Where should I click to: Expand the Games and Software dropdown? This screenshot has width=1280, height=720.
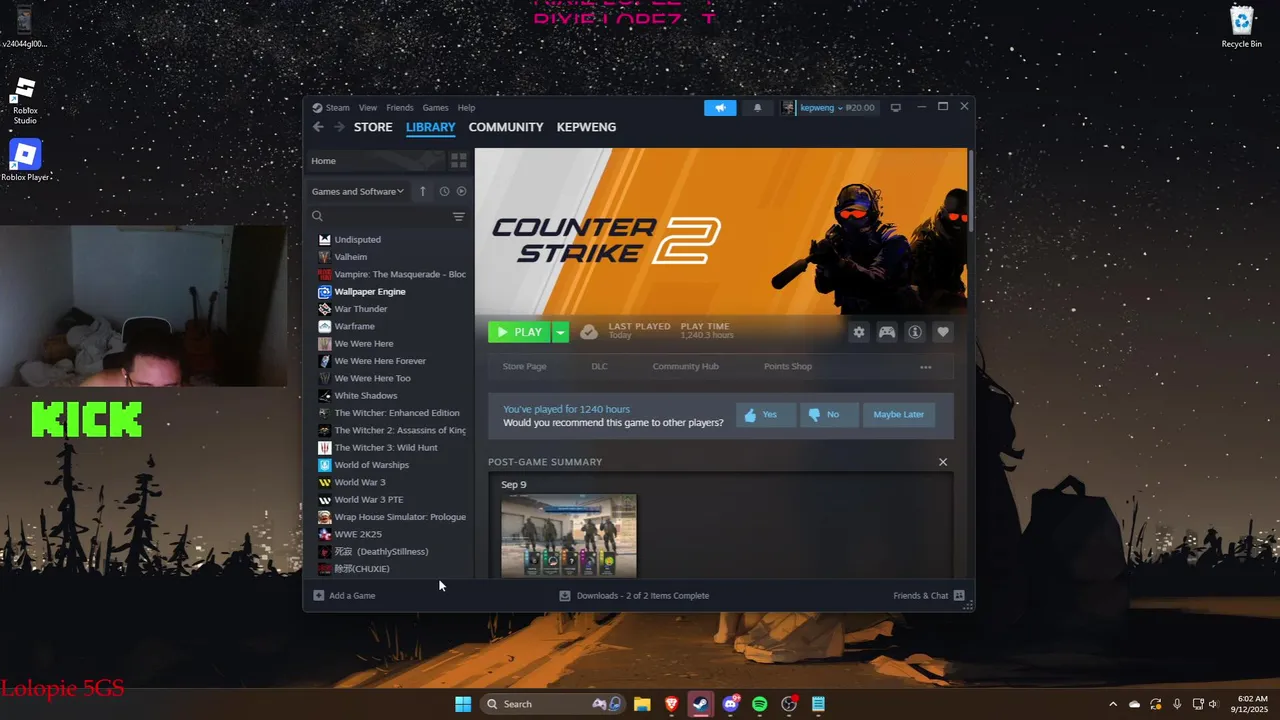pos(358,191)
